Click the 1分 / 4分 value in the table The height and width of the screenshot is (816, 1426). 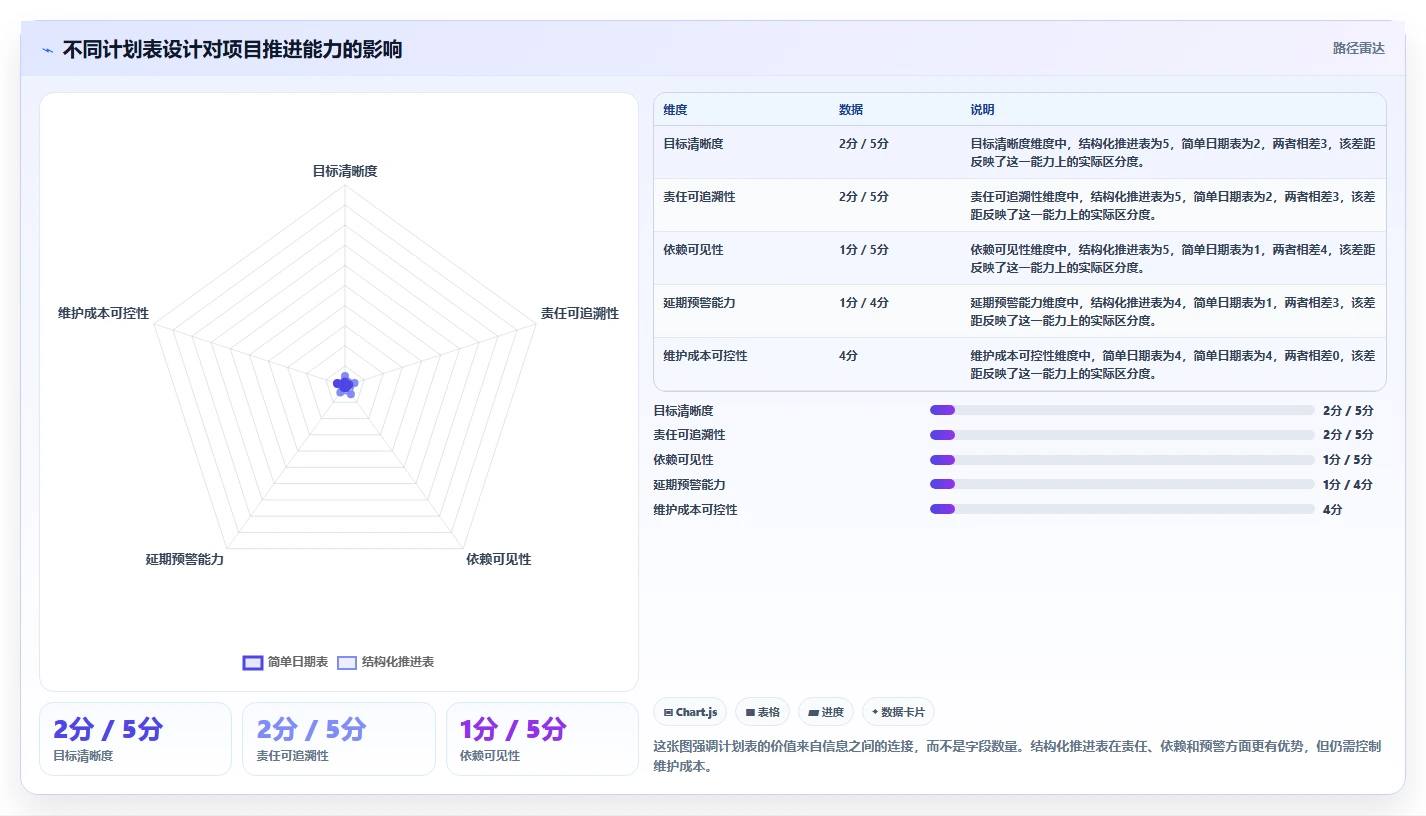coord(864,303)
